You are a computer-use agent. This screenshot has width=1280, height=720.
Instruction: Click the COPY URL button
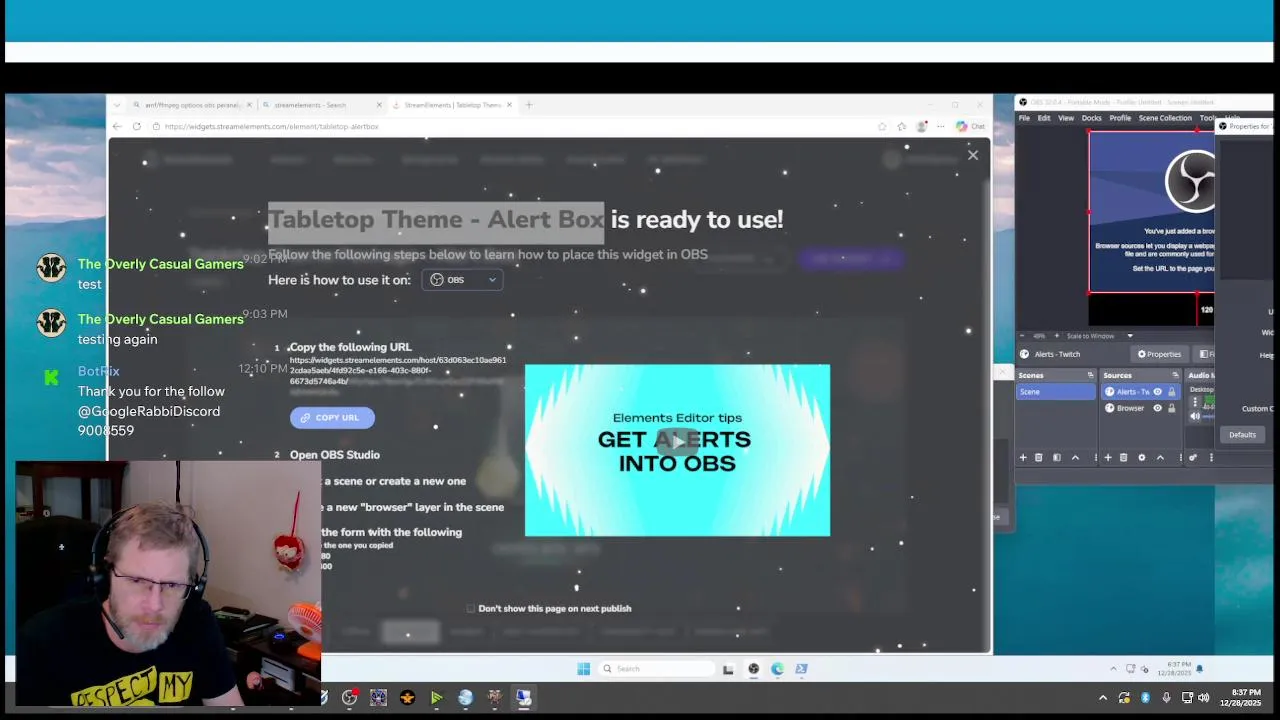(x=332, y=418)
